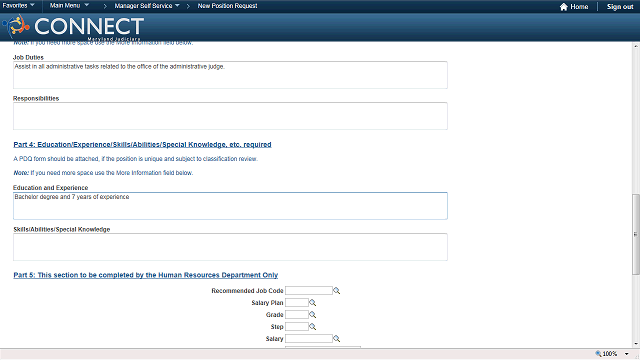Open zoom level dropdown arrow
Screen dimensions: 640x360
627,354
